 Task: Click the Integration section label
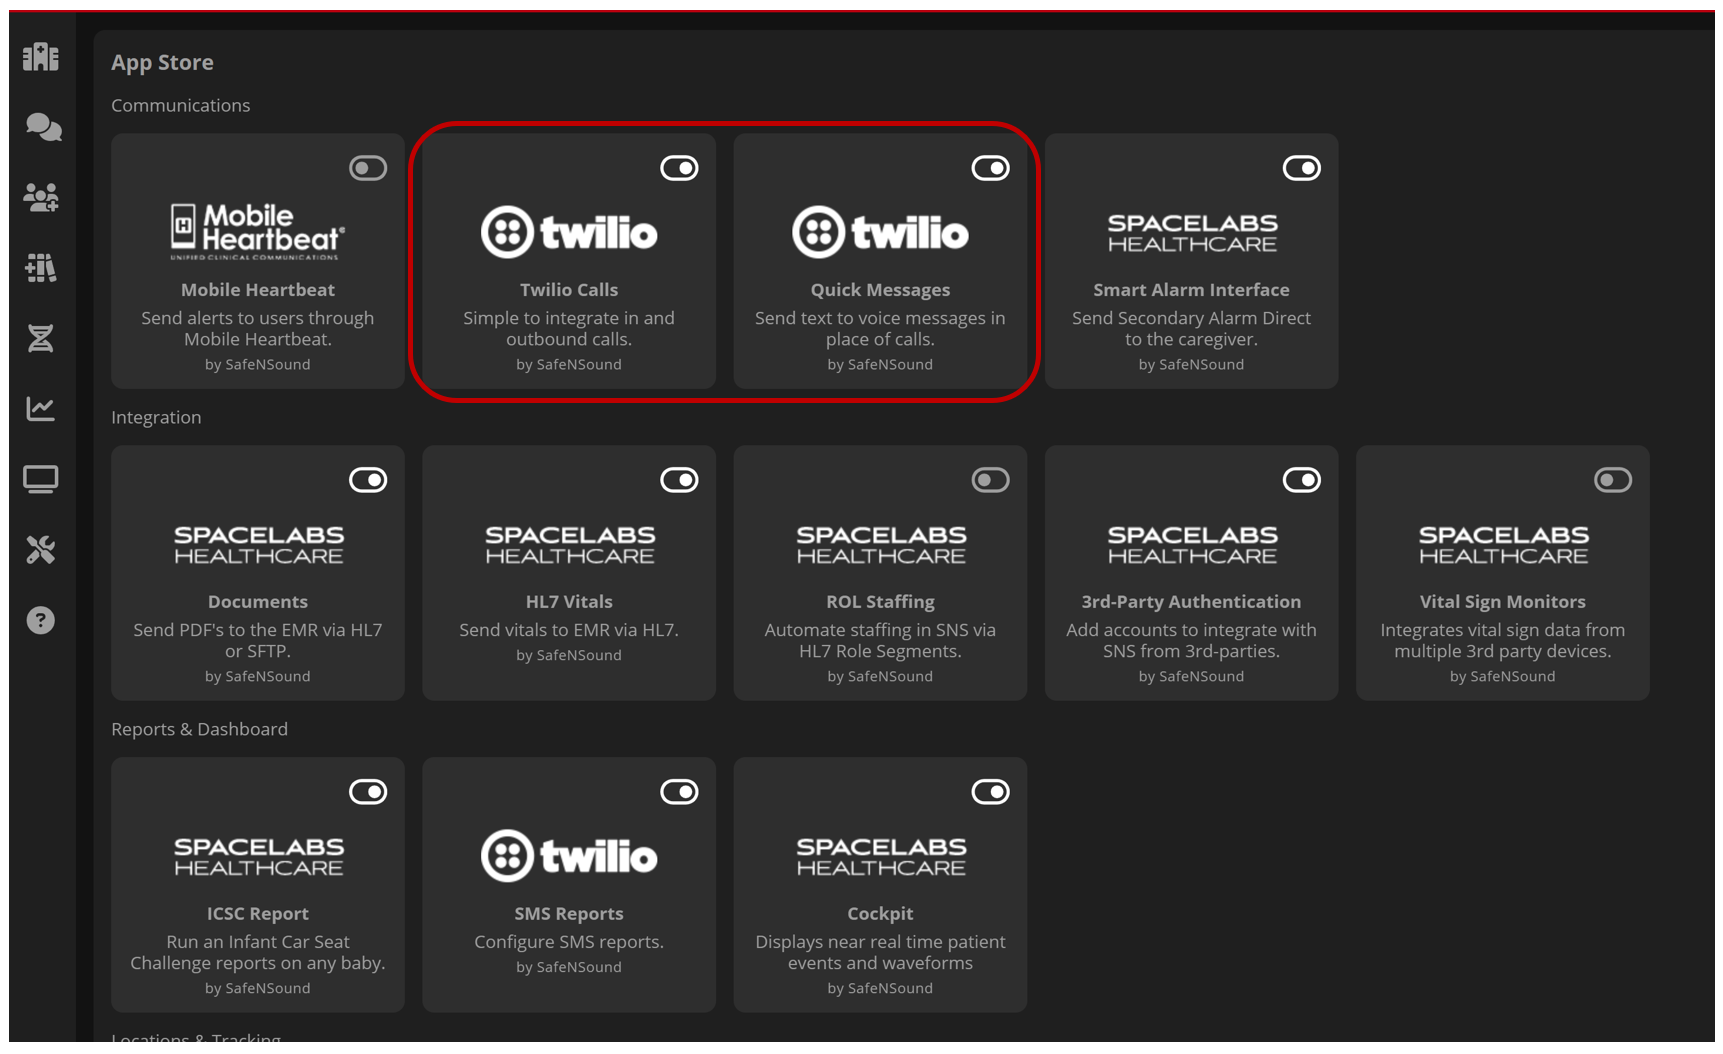156,418
